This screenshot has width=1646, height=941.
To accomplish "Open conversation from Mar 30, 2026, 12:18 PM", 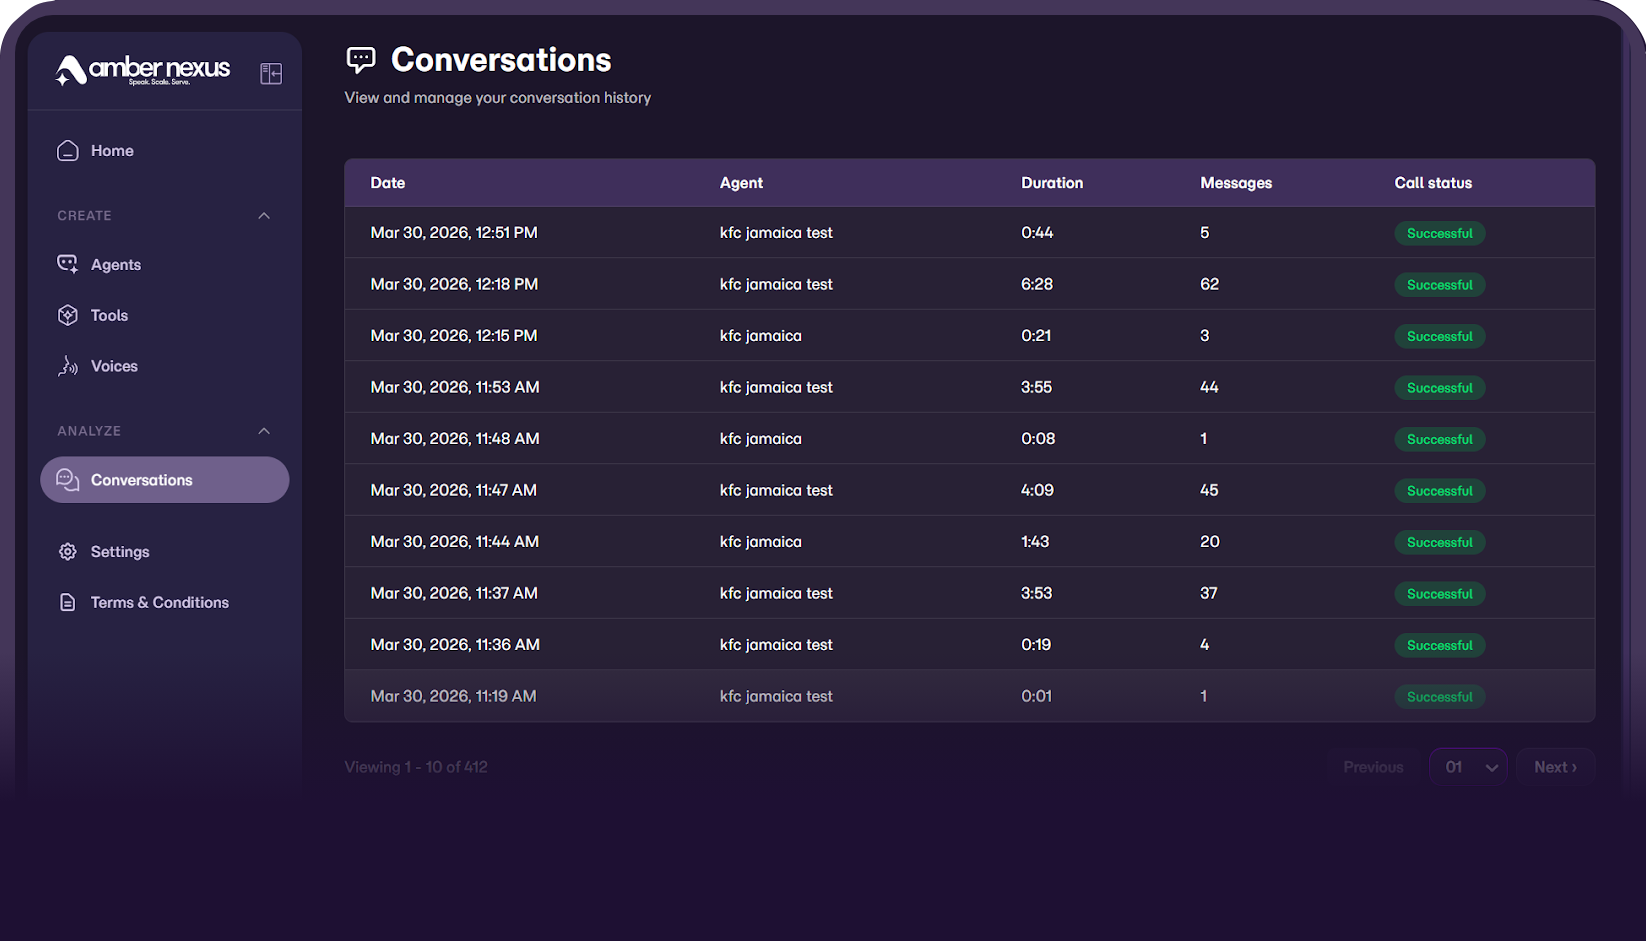I will tap(970, 284).
